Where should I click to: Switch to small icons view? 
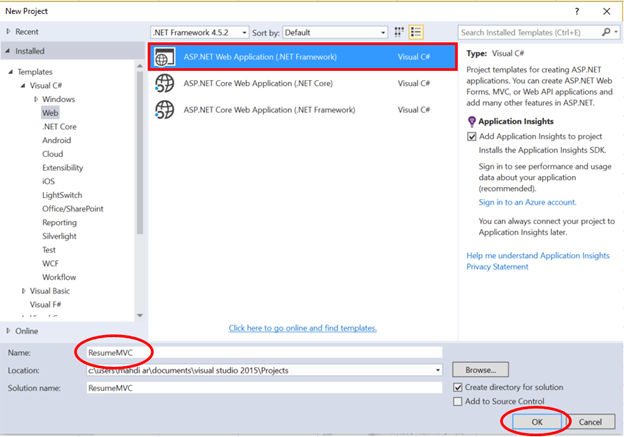pos(399,32)
